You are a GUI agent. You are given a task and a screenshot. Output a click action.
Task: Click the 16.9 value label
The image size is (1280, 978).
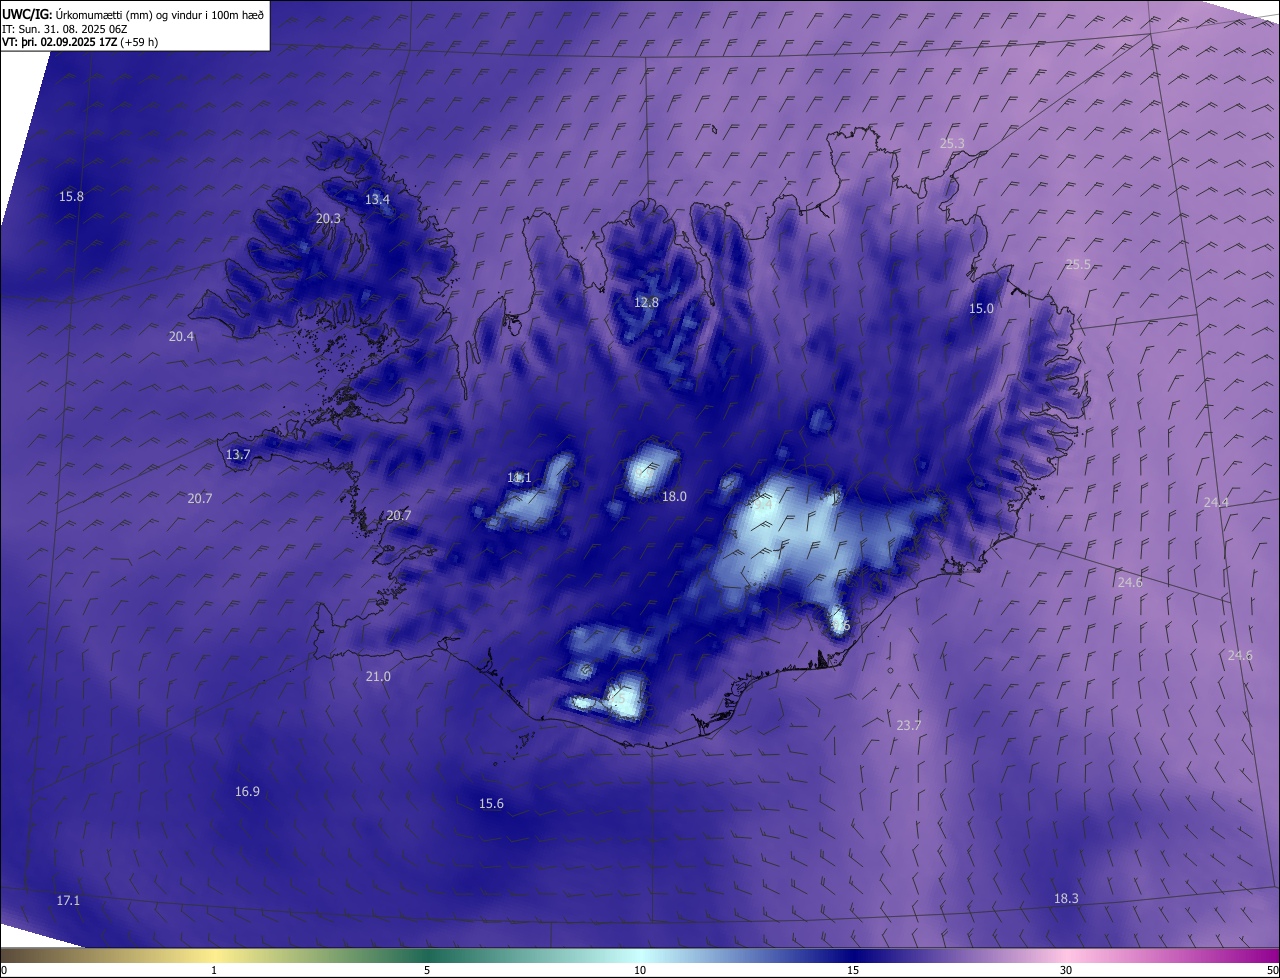[247, 792]
